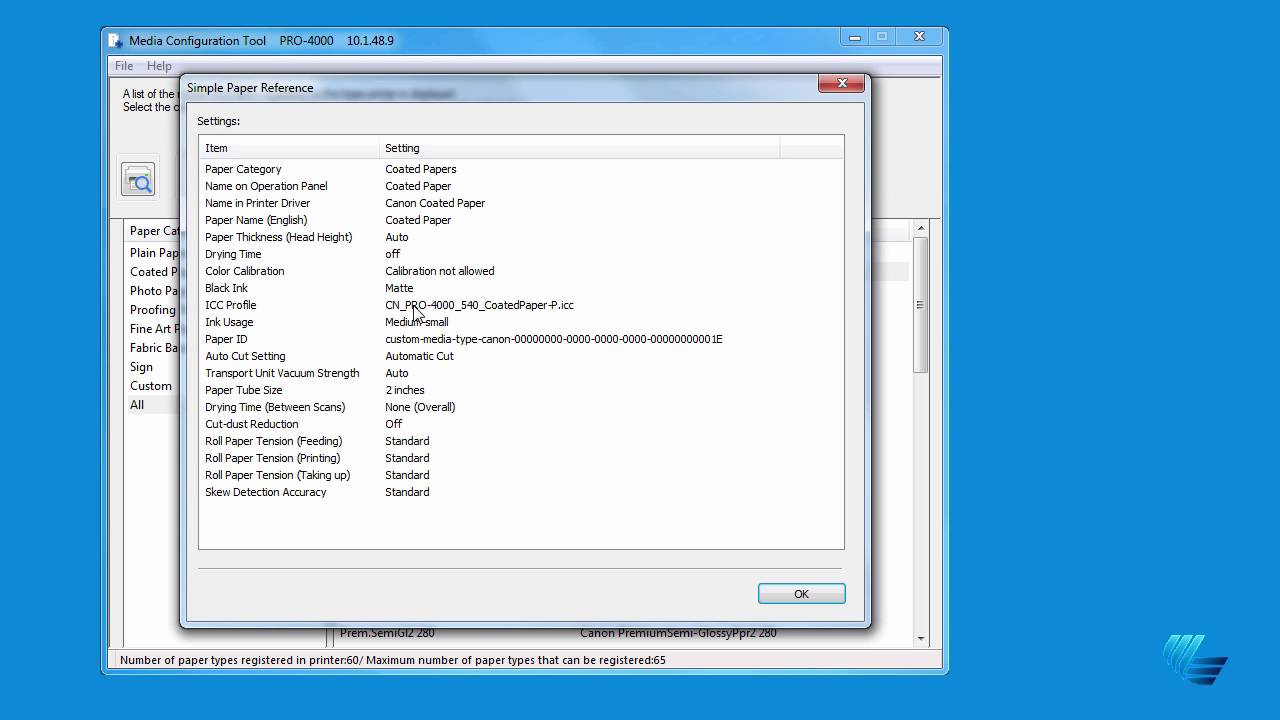Screen dimensions: 1280x720
Task: Click the Item column header
Action: click(x=288, y=148)
